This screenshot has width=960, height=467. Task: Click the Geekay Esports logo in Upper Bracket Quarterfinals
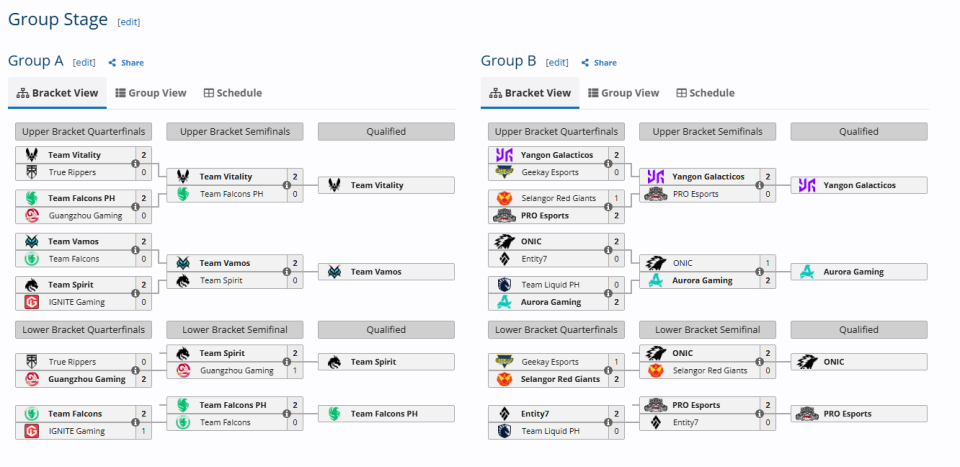(504, 173)
